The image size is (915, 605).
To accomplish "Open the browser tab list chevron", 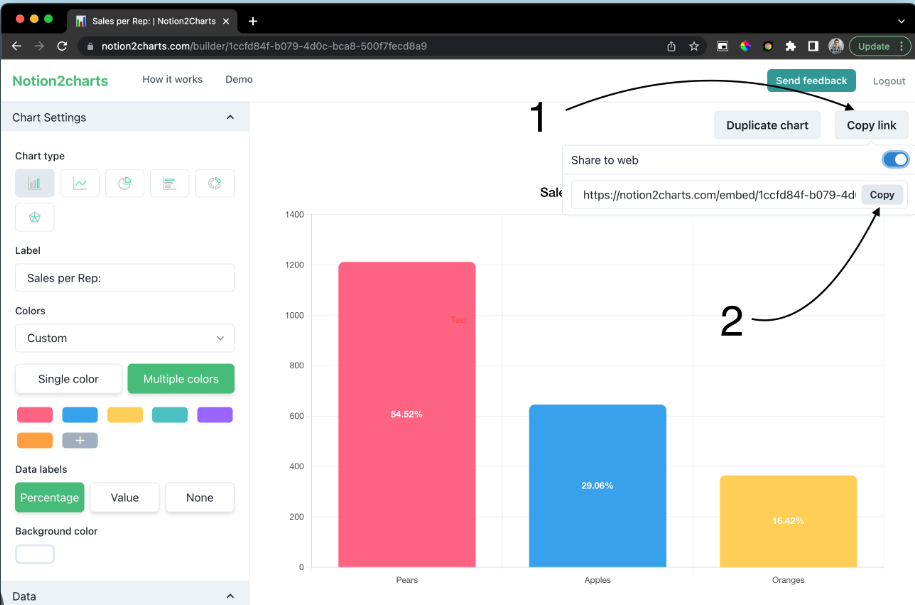I will point(901,21).
